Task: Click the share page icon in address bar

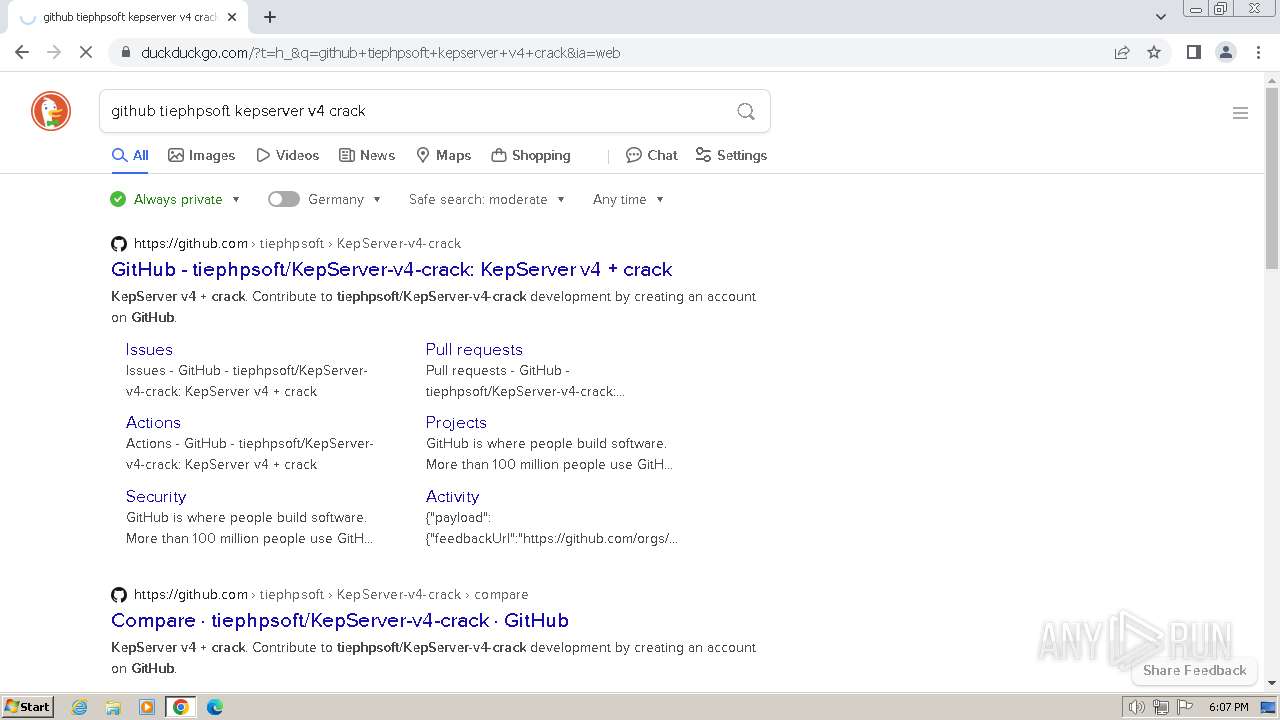Action: pos(1122,52)
